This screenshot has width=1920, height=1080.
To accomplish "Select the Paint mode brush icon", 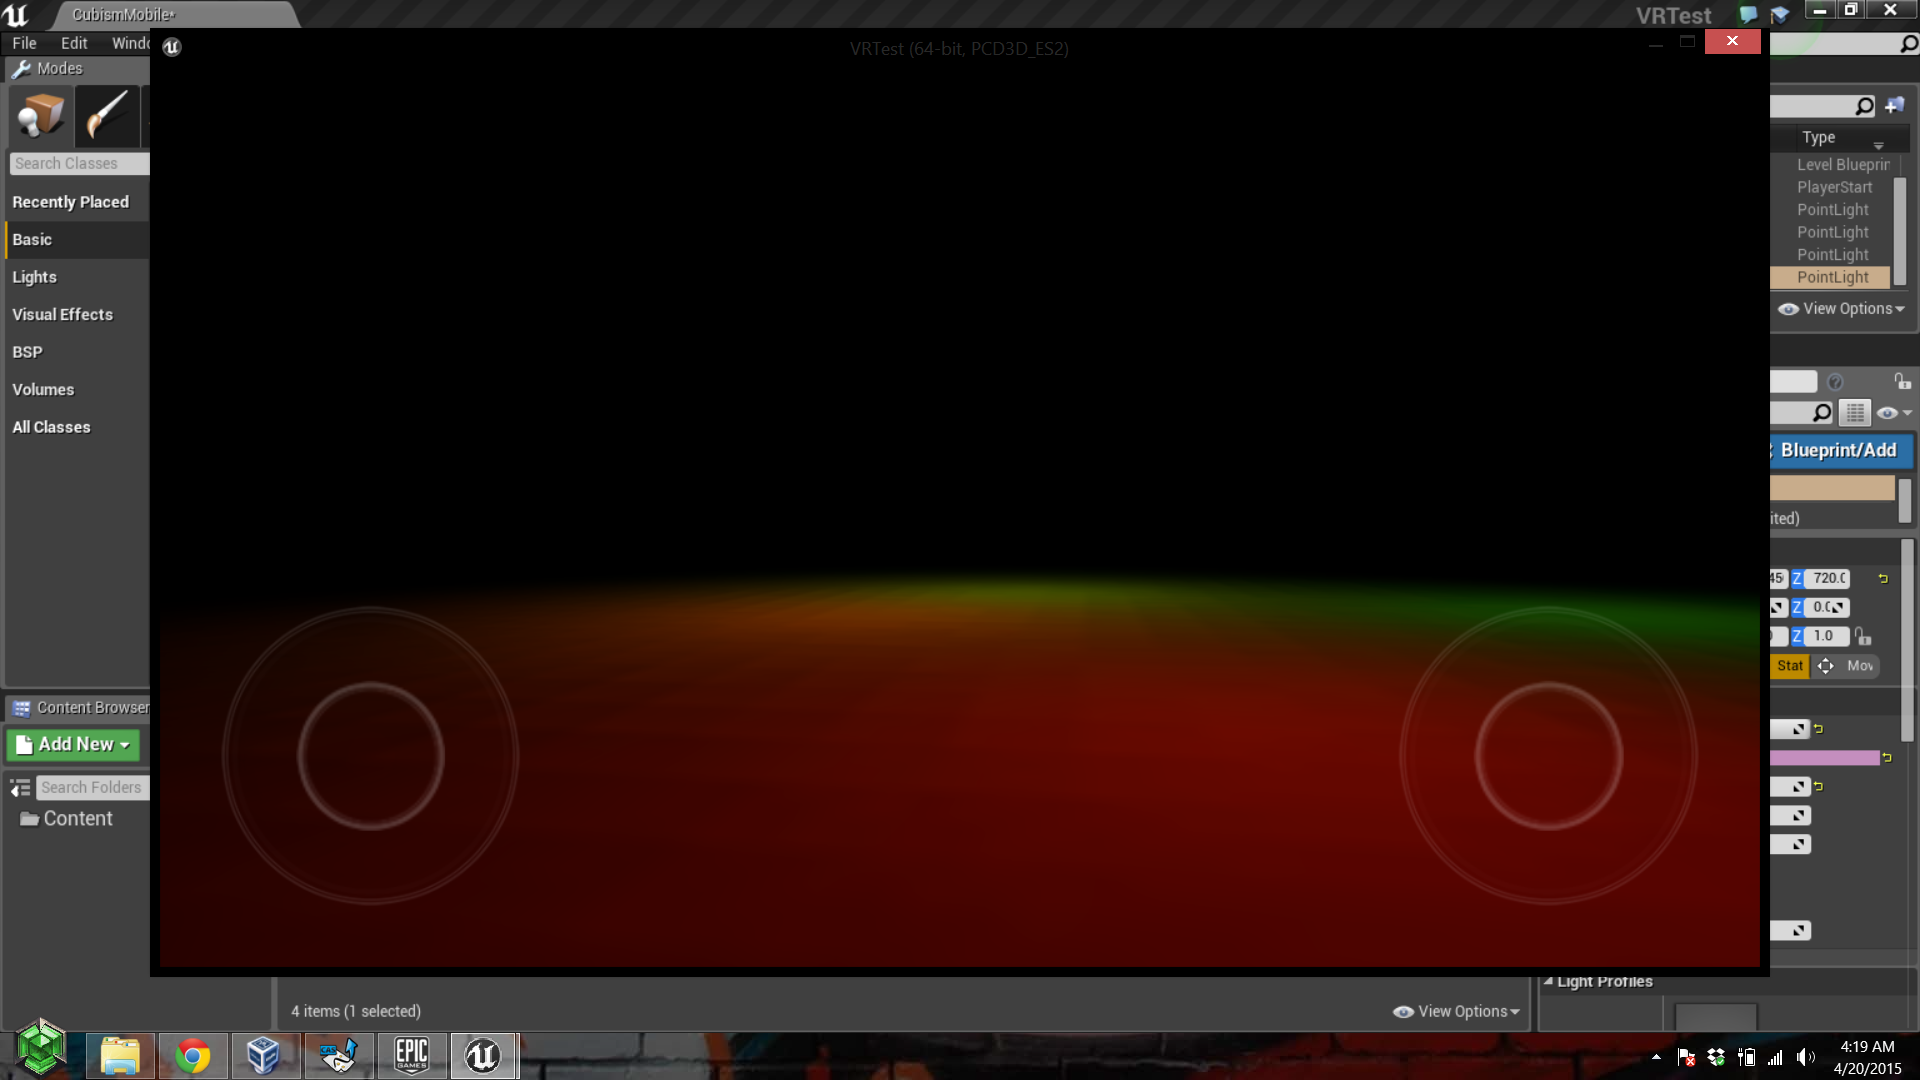I will 107,115.
